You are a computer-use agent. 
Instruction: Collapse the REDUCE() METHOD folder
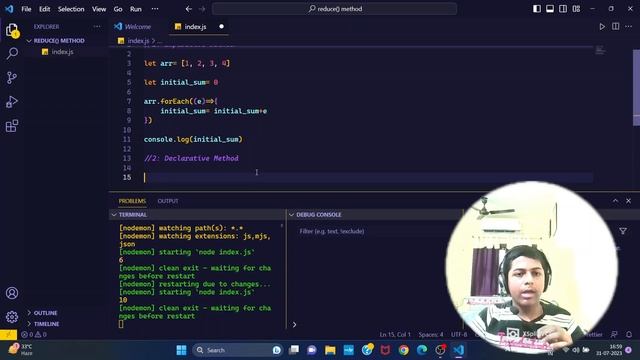coord(59,40)
